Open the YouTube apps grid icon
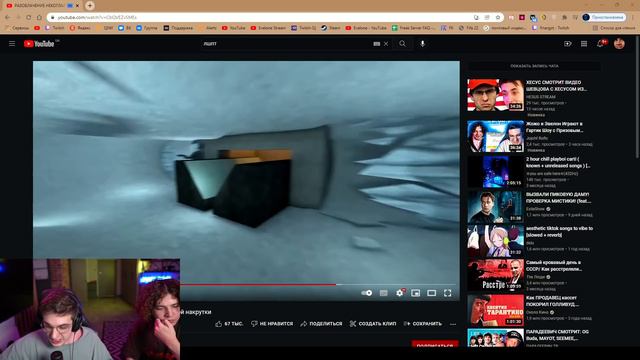Screen dimensions: 640x360 (x=584, y=44)
